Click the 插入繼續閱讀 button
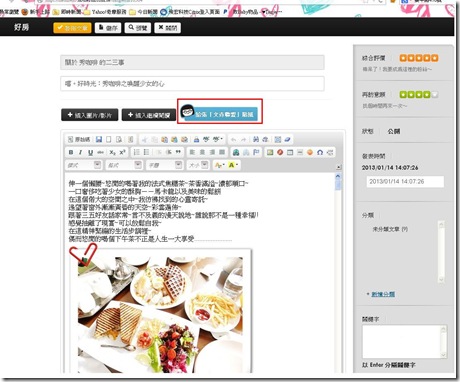Viewport: 460px width, 382px height. click(x=149, y=115)
